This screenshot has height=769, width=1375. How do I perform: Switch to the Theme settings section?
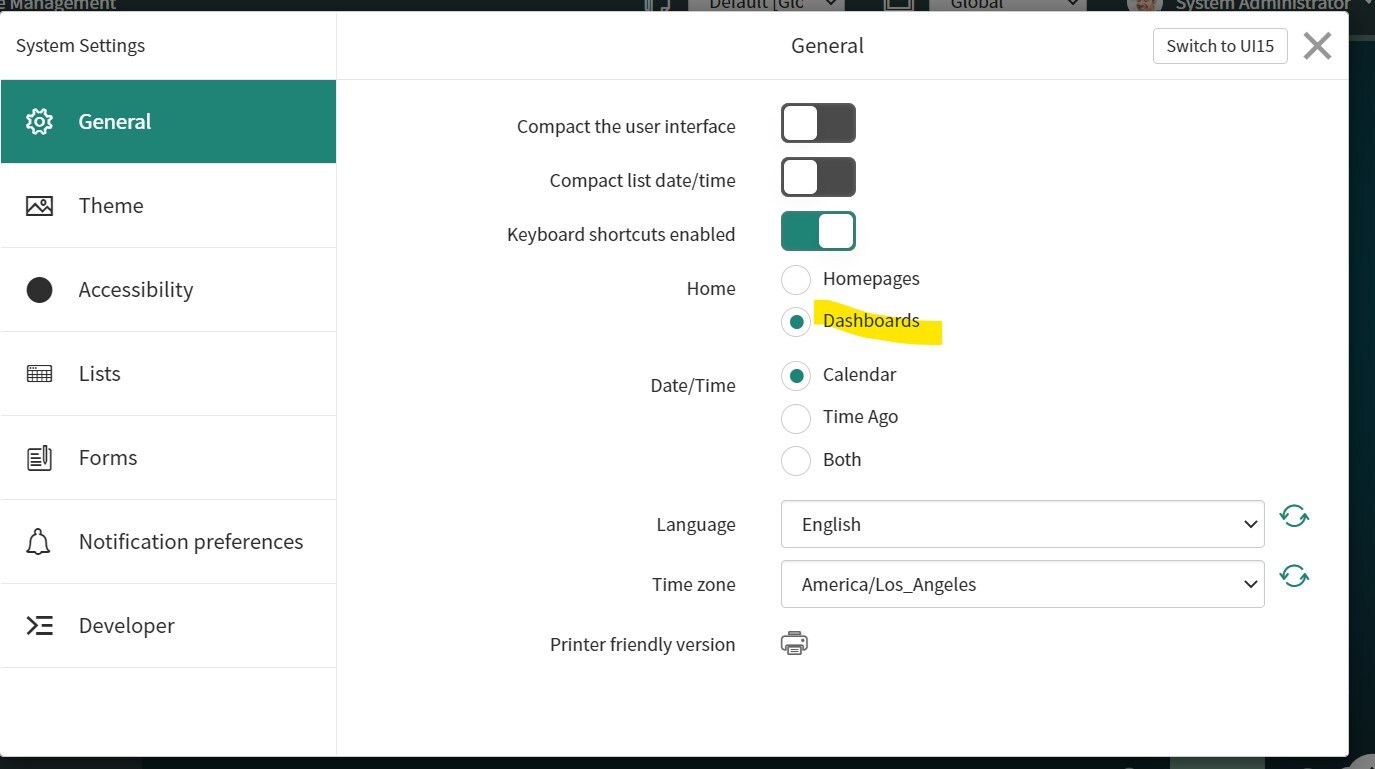110,205
